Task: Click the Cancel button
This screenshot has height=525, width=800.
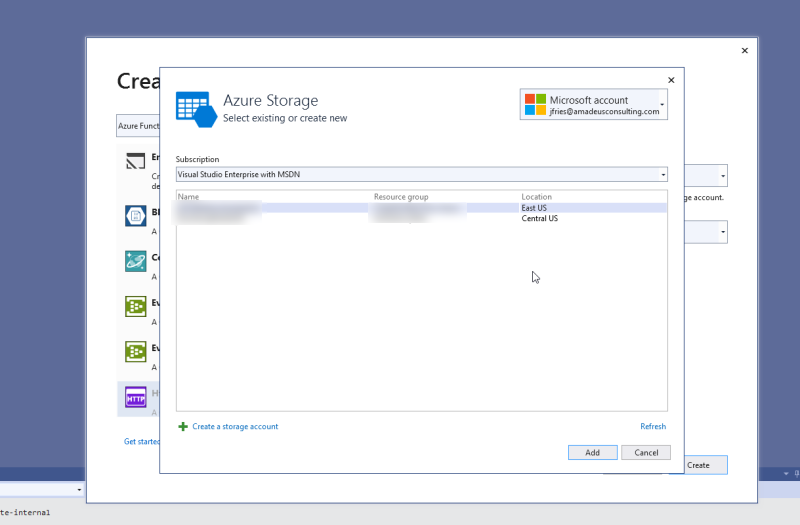Action: [646, 453]
